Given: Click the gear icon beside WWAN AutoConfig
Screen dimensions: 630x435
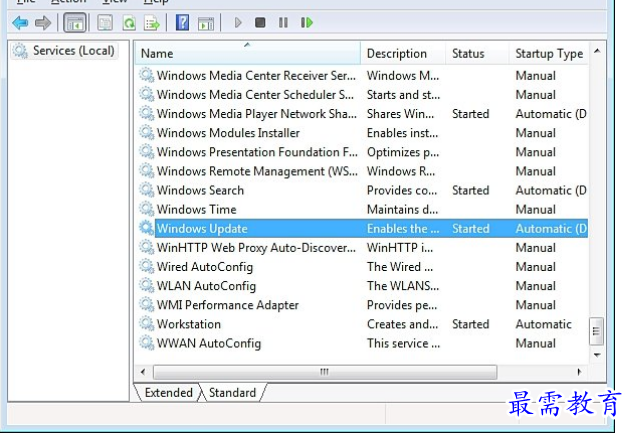Looking at the screenshot, I should 147,343.
